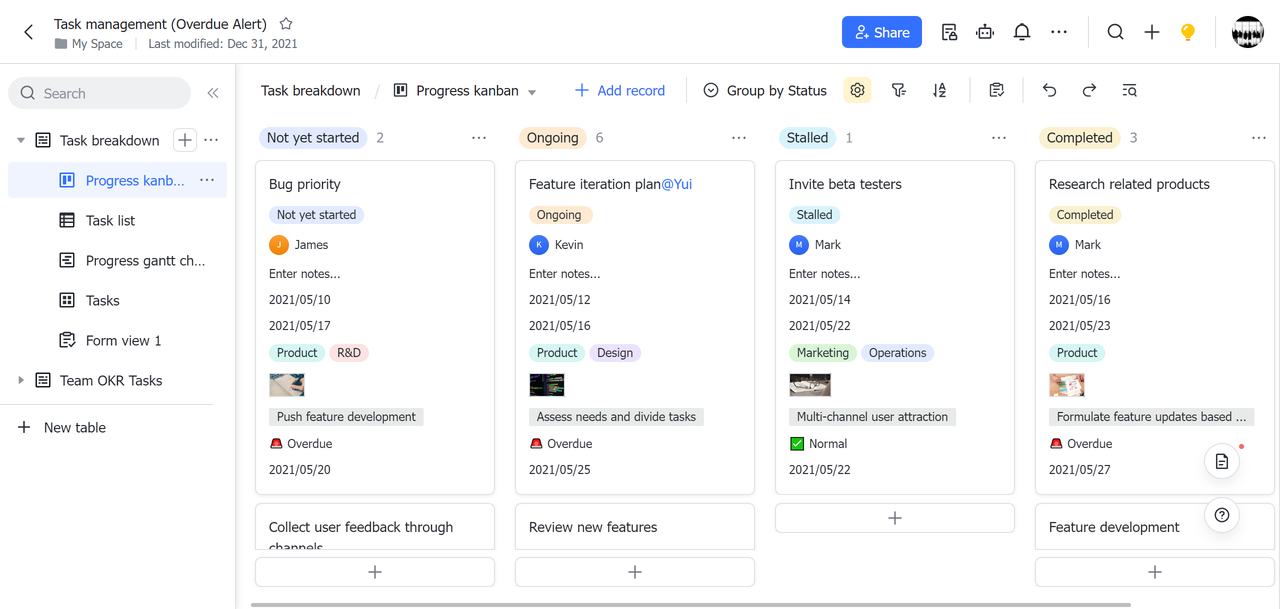Click the blue Share button
Screen dimensions: 1280x609
coord(881,32)
